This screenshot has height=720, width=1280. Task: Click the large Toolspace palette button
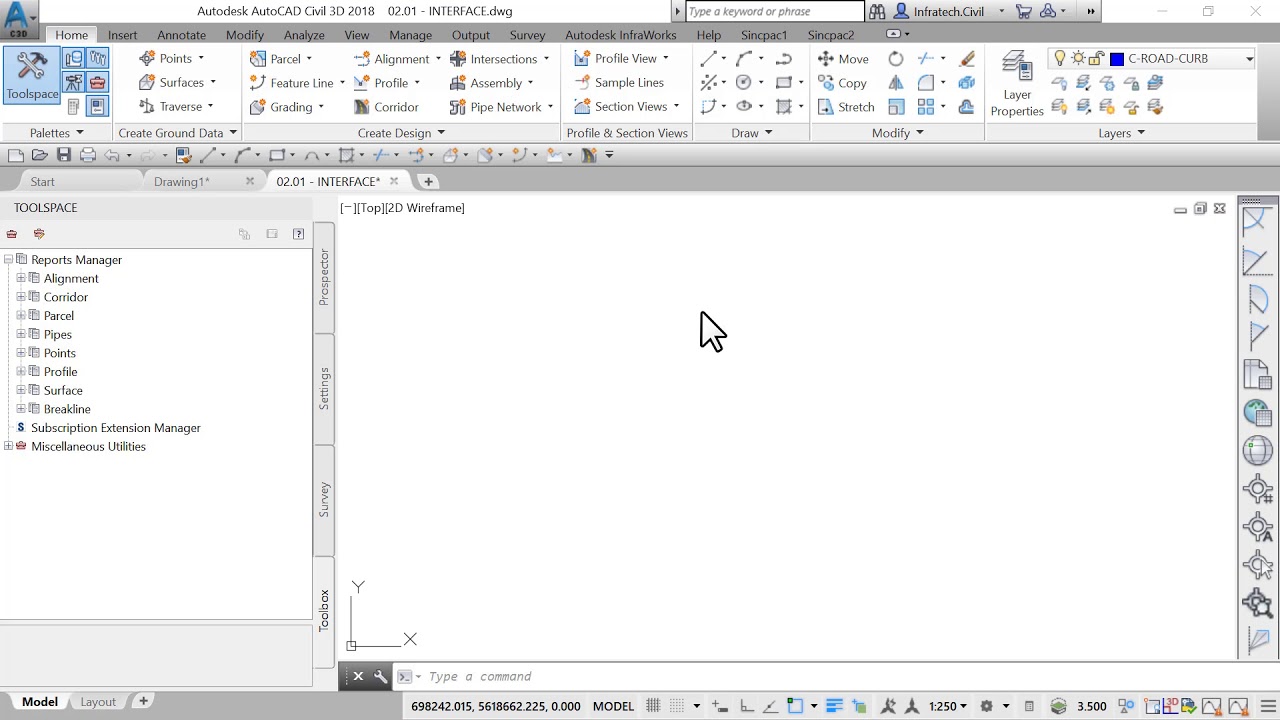[32, 76]
